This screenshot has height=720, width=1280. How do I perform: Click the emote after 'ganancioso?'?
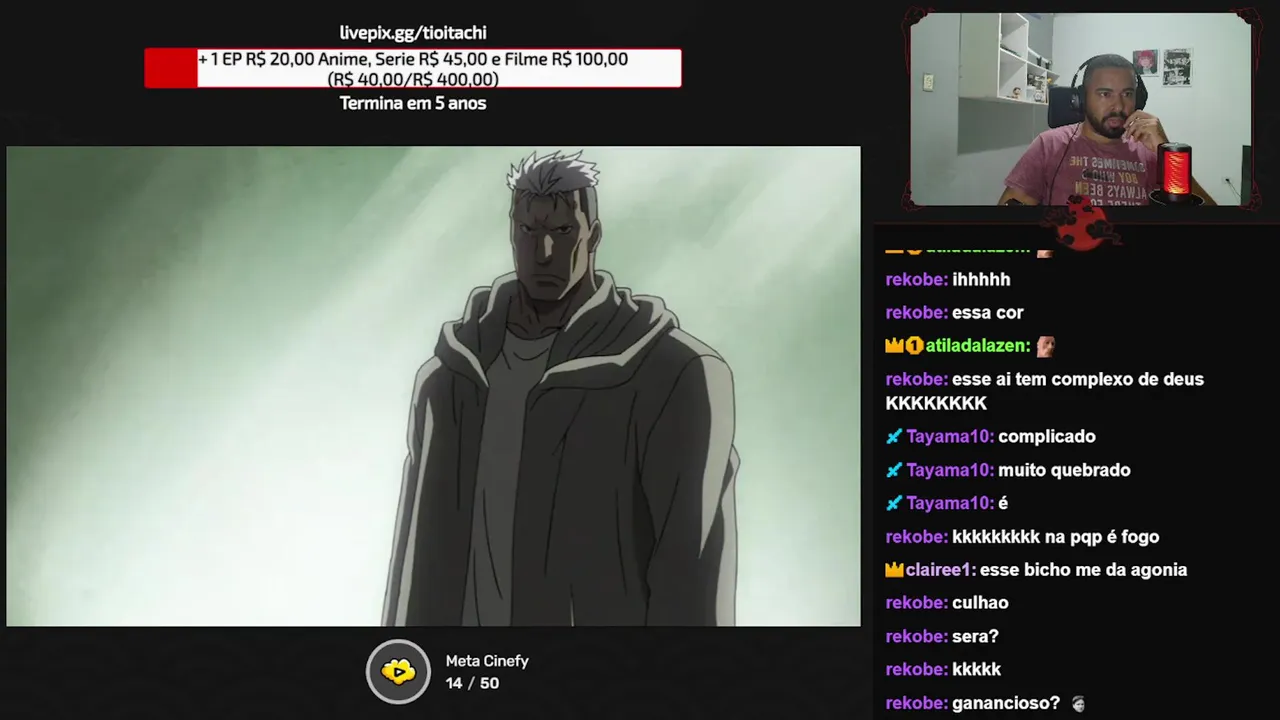tap(1077, 703)
